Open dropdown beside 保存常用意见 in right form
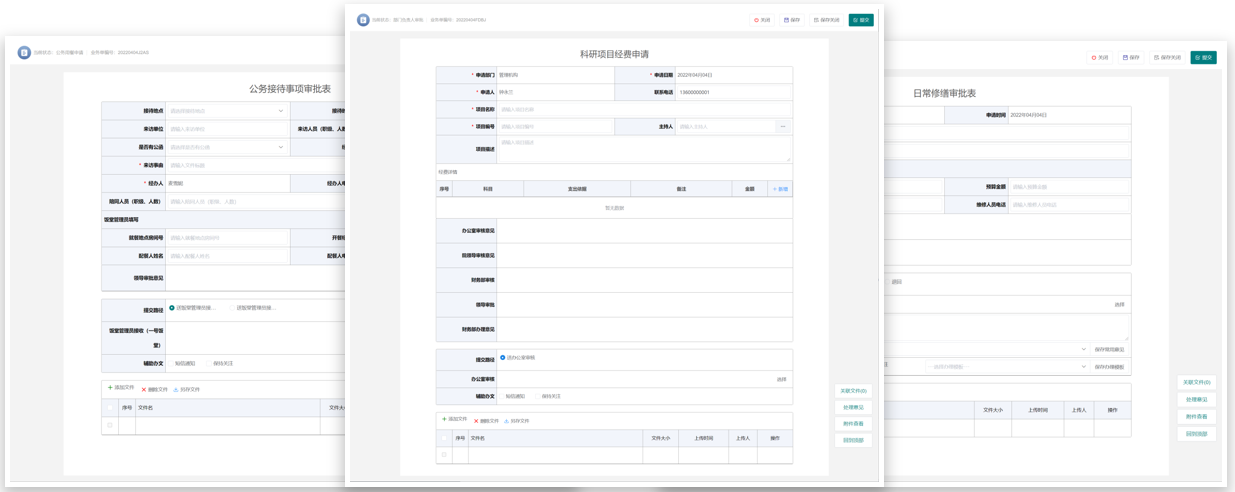Viewport: 1235px width, 492px height. (1083, 350)
